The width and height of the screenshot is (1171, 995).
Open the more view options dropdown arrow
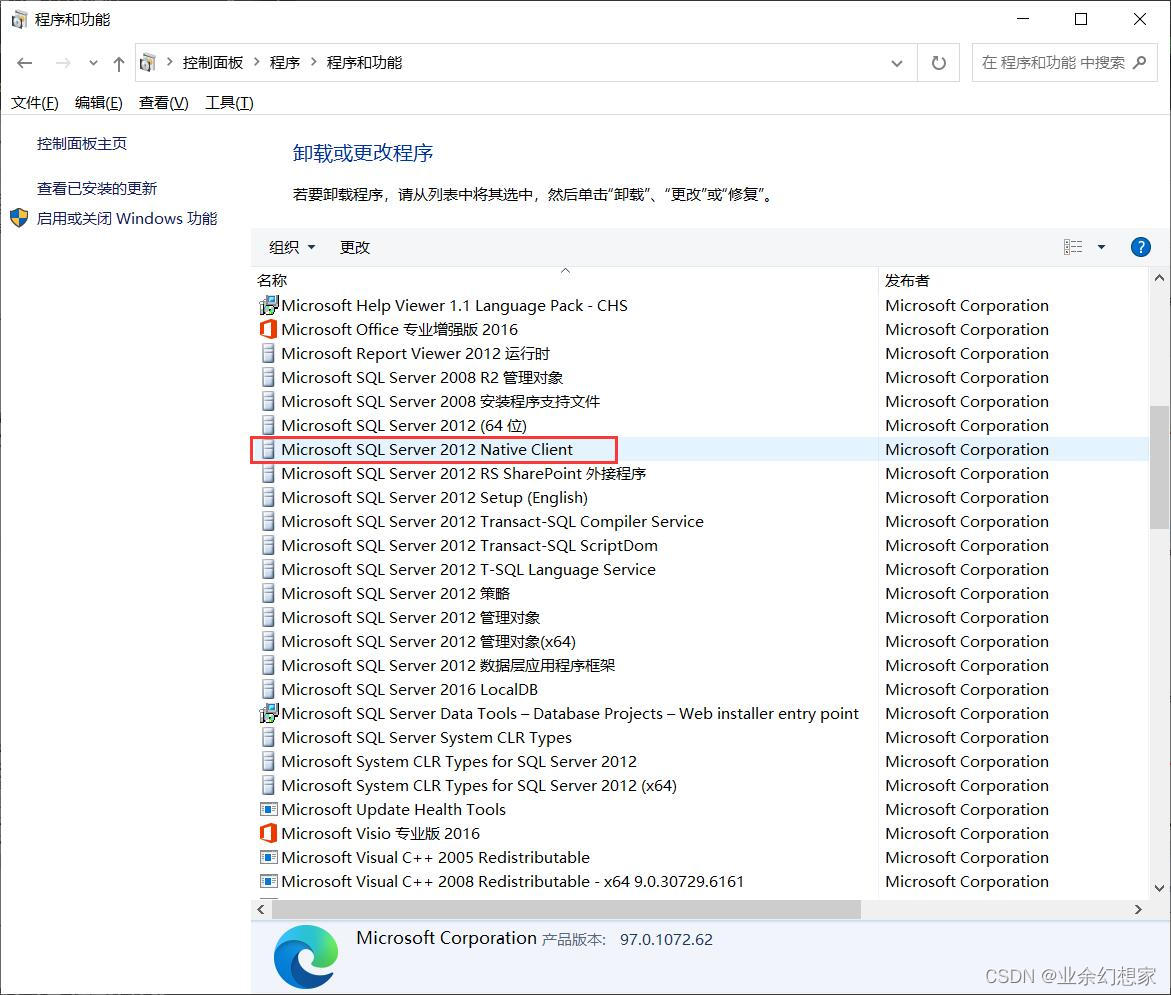[1101, 247]
